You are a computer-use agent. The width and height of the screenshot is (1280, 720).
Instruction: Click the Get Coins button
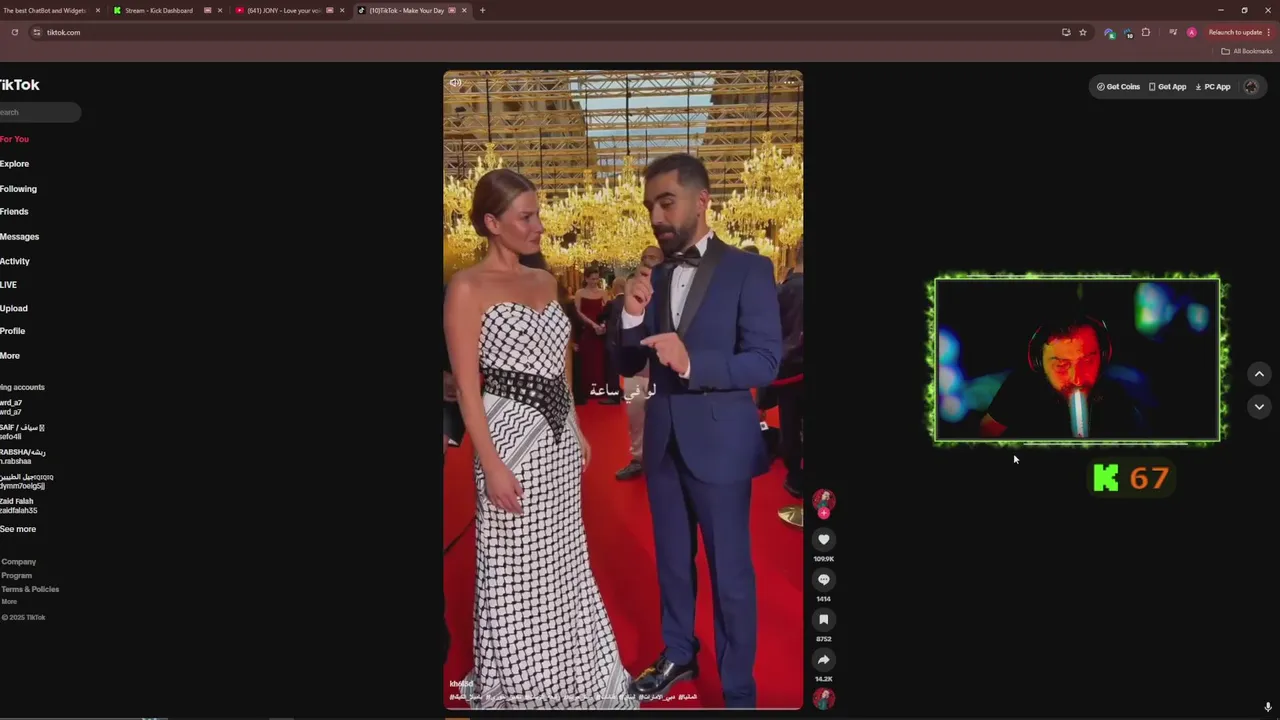tap(1118, 87)
